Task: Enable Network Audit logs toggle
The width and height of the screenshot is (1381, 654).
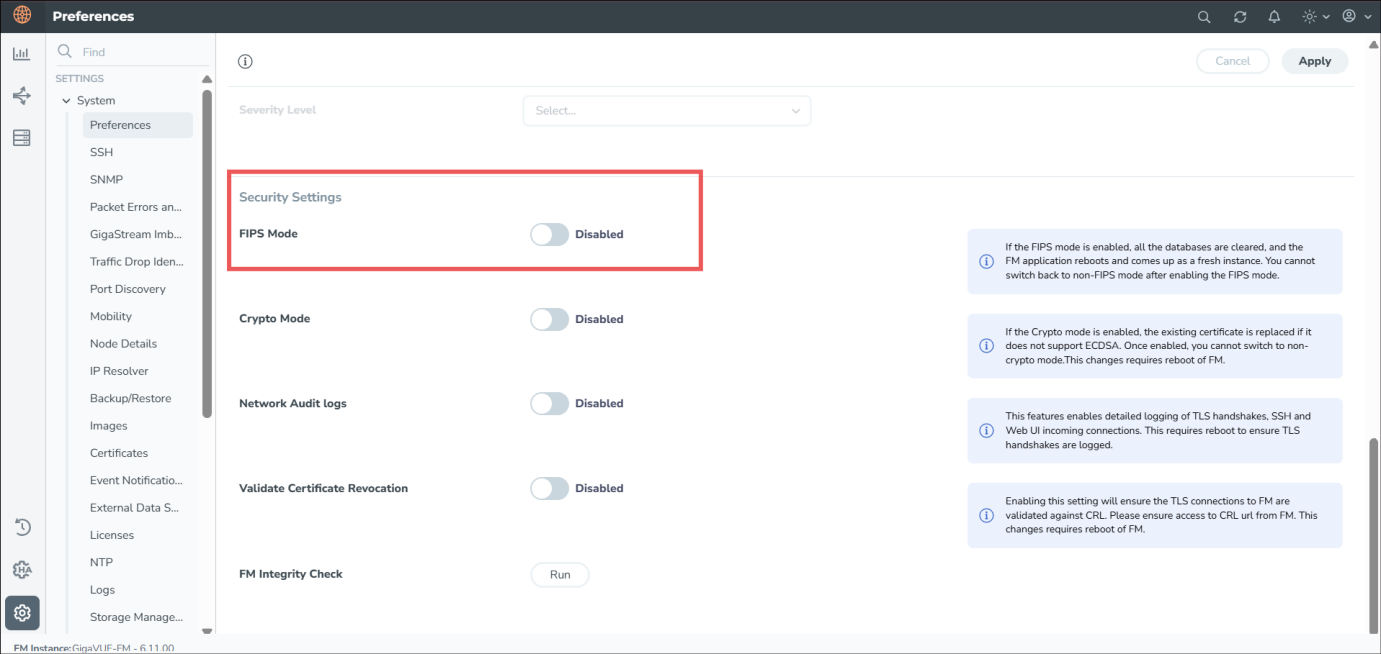Action: (549, 403)
